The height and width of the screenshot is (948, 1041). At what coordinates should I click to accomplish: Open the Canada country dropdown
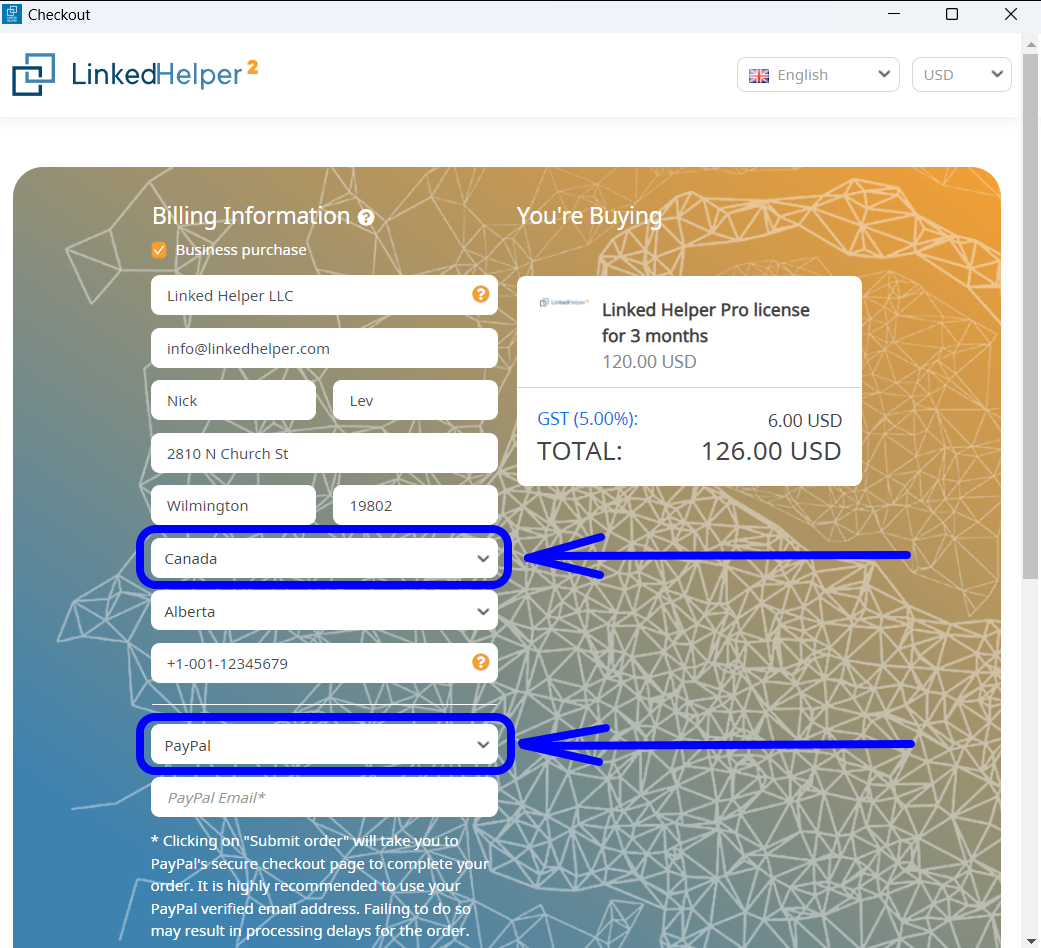click(x=324, y=558)
